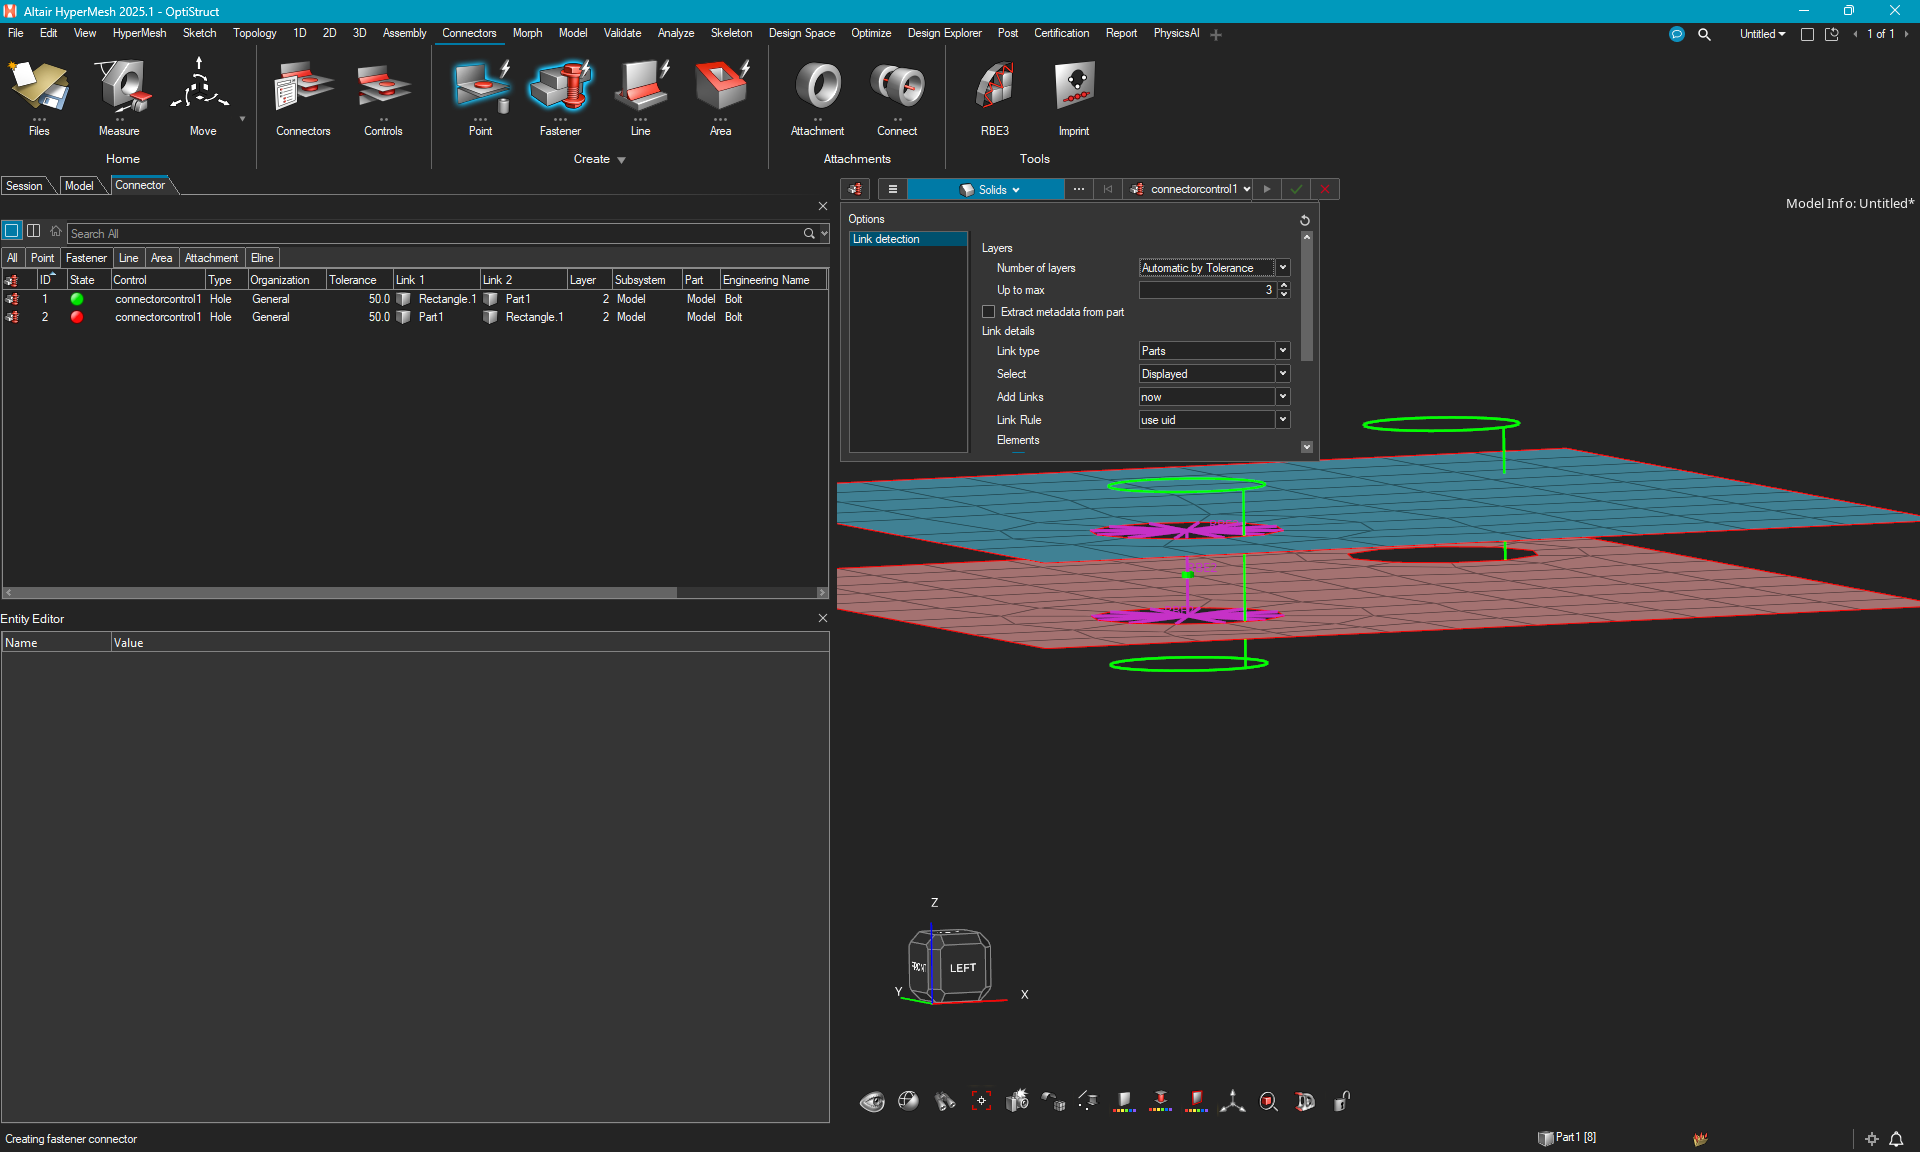Screen dimensions: 1920x1152
Task: Click the magnifier zoom-to-part icon
Action: (1268, 1102)
